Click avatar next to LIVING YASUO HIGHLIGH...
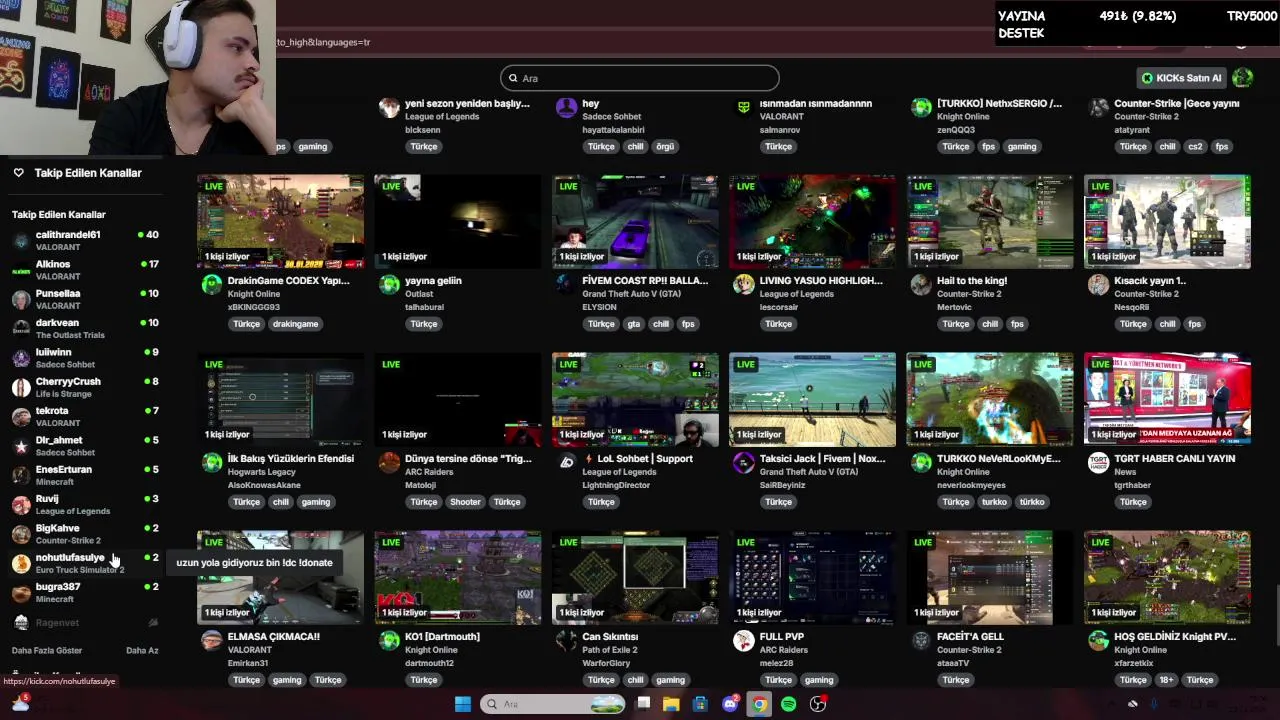This screenshot has height=720, width=1280. coord(744,285)
